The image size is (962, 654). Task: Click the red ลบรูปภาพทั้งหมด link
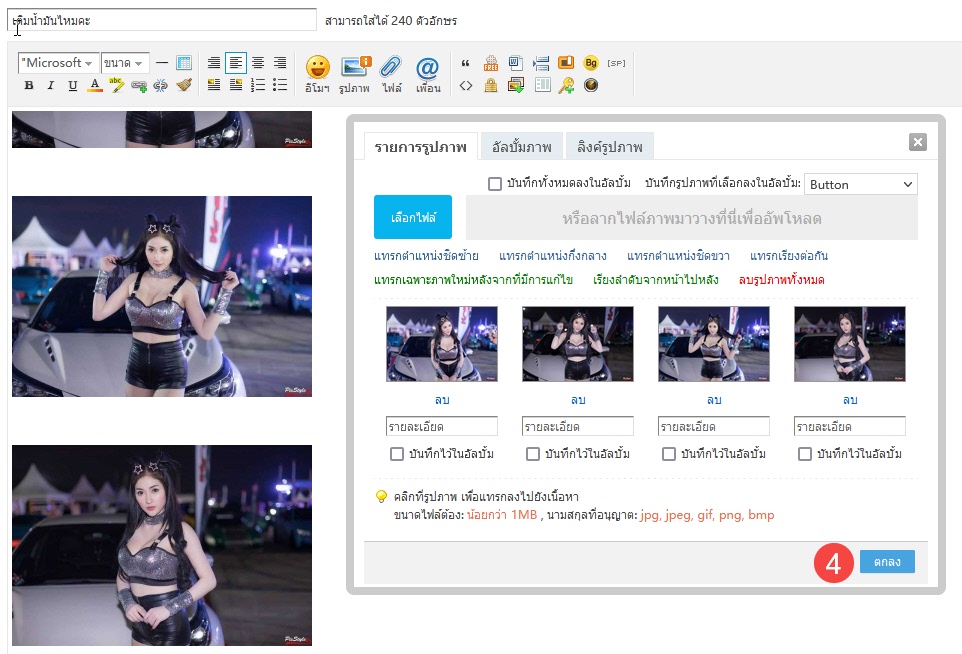[x=781, y=280]
